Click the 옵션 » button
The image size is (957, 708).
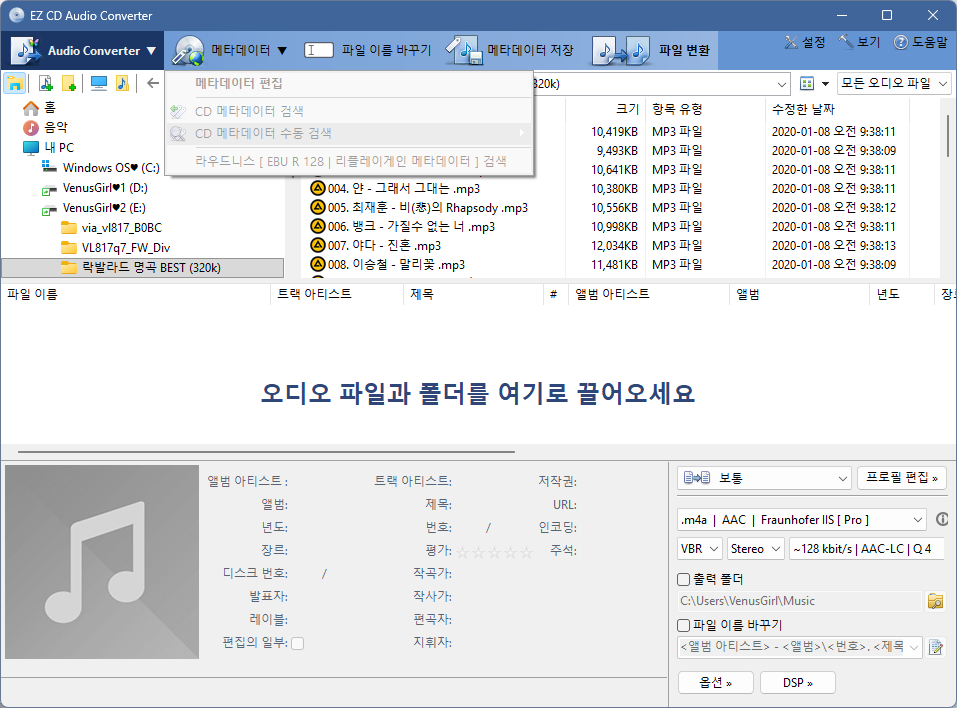pos(715,682)
